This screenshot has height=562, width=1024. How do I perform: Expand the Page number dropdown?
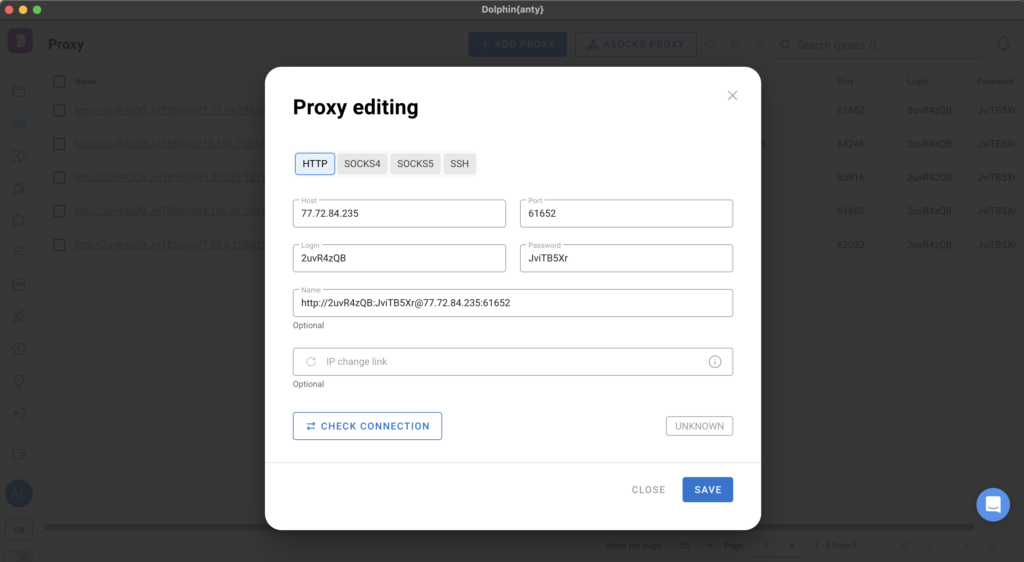pyautogui.click(x=776, y=546)
